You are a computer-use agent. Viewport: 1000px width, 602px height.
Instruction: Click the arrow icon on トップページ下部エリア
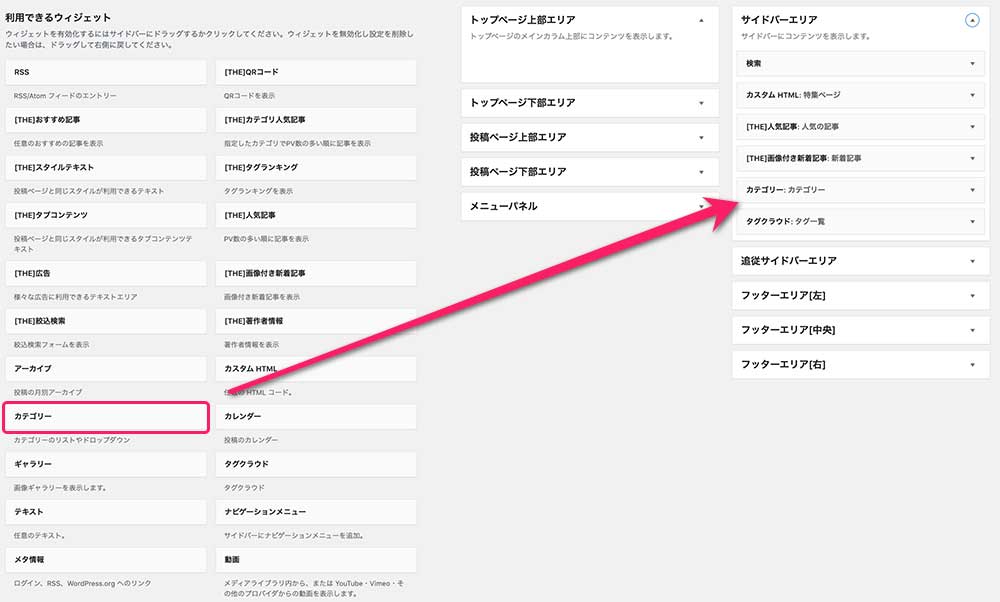pyautogui.click(x=701, y=103)
